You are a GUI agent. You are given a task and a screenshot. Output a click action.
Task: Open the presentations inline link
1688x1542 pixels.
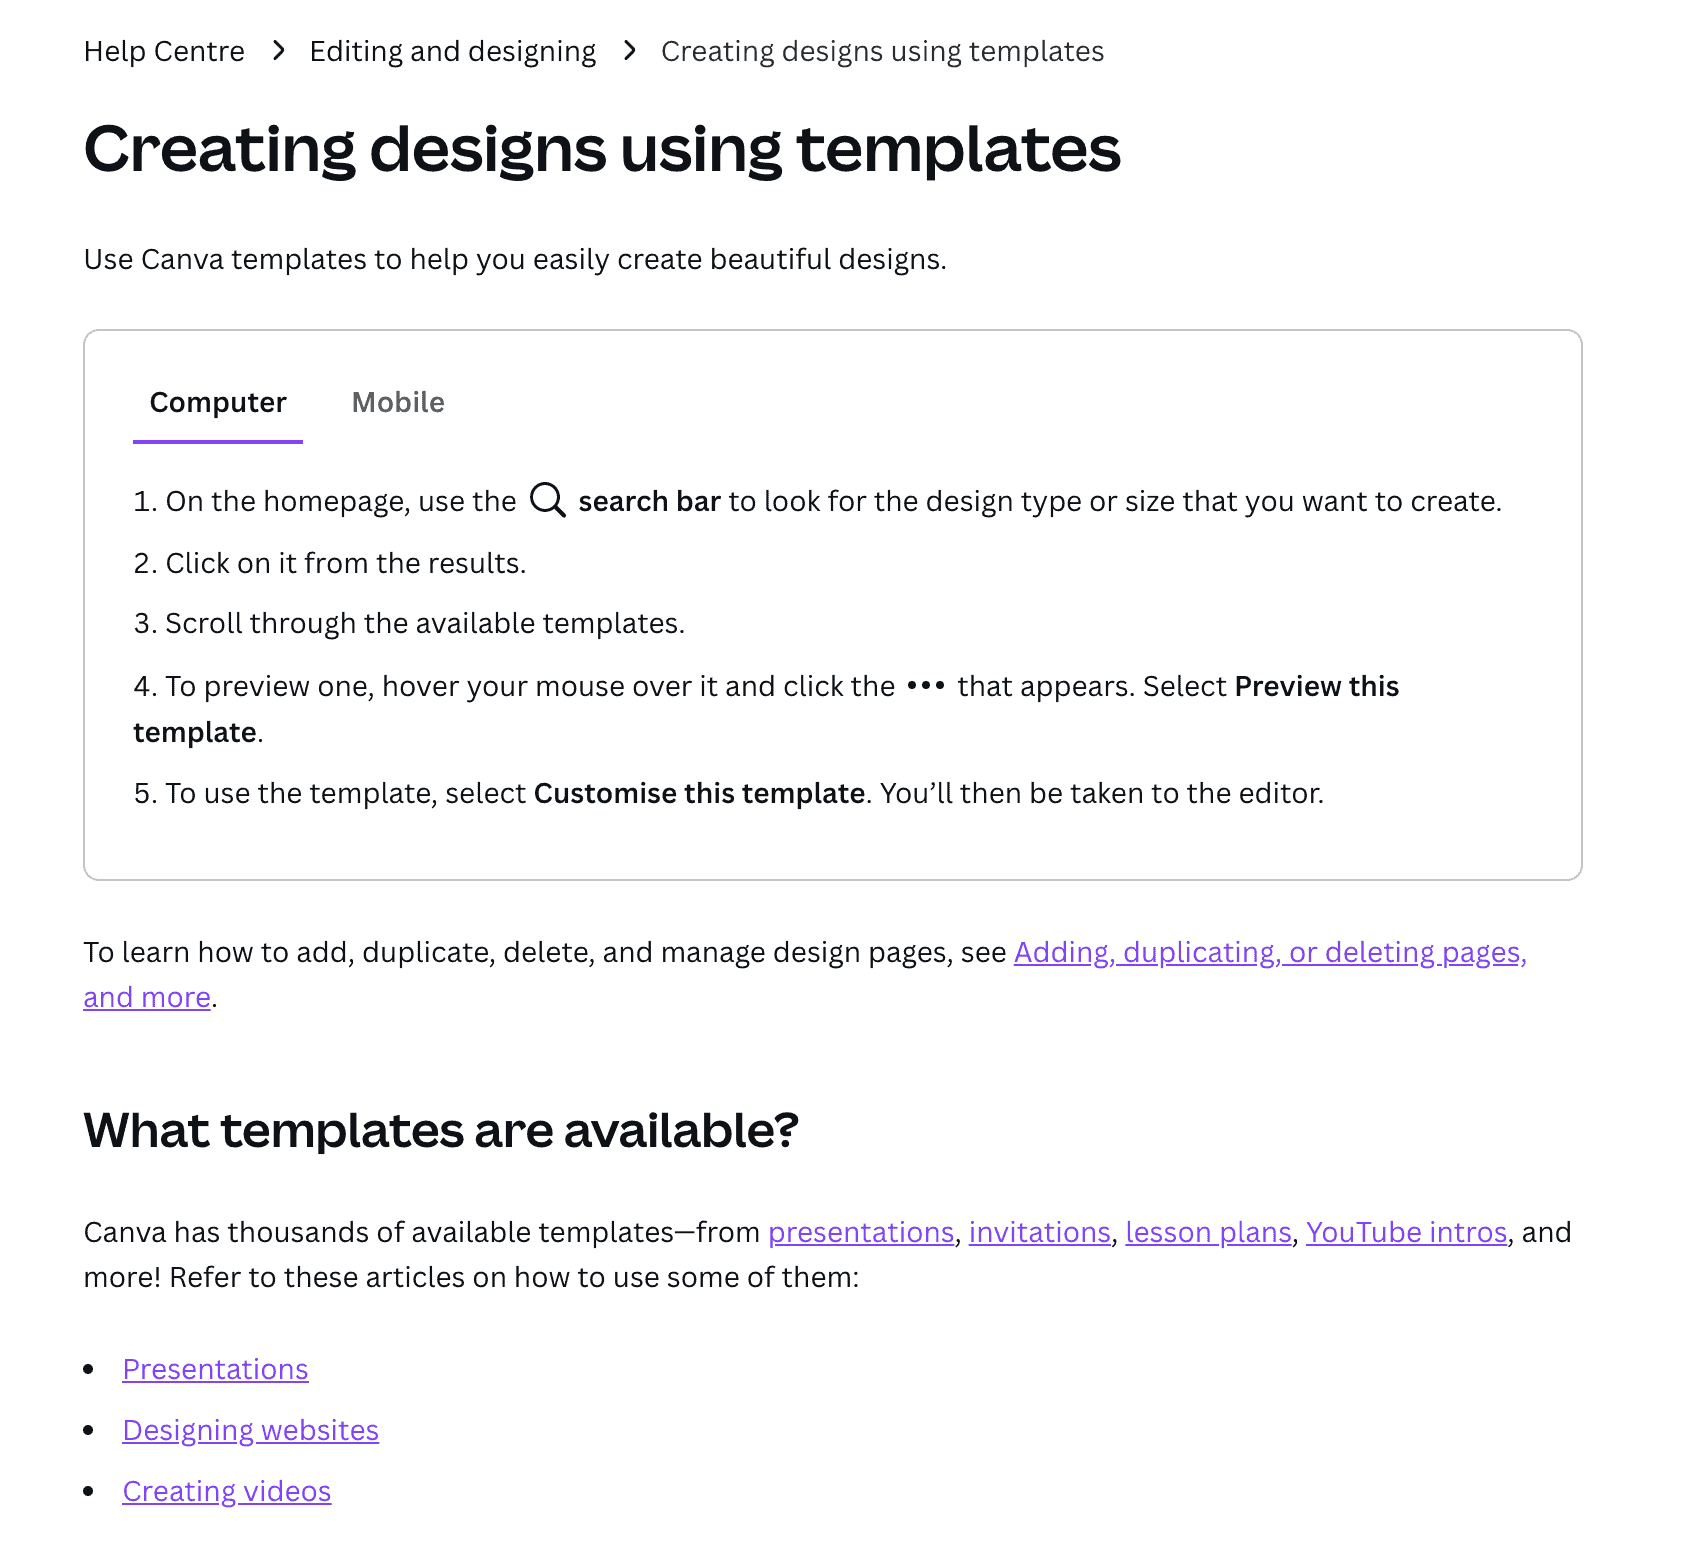[x=860, y=1232]
